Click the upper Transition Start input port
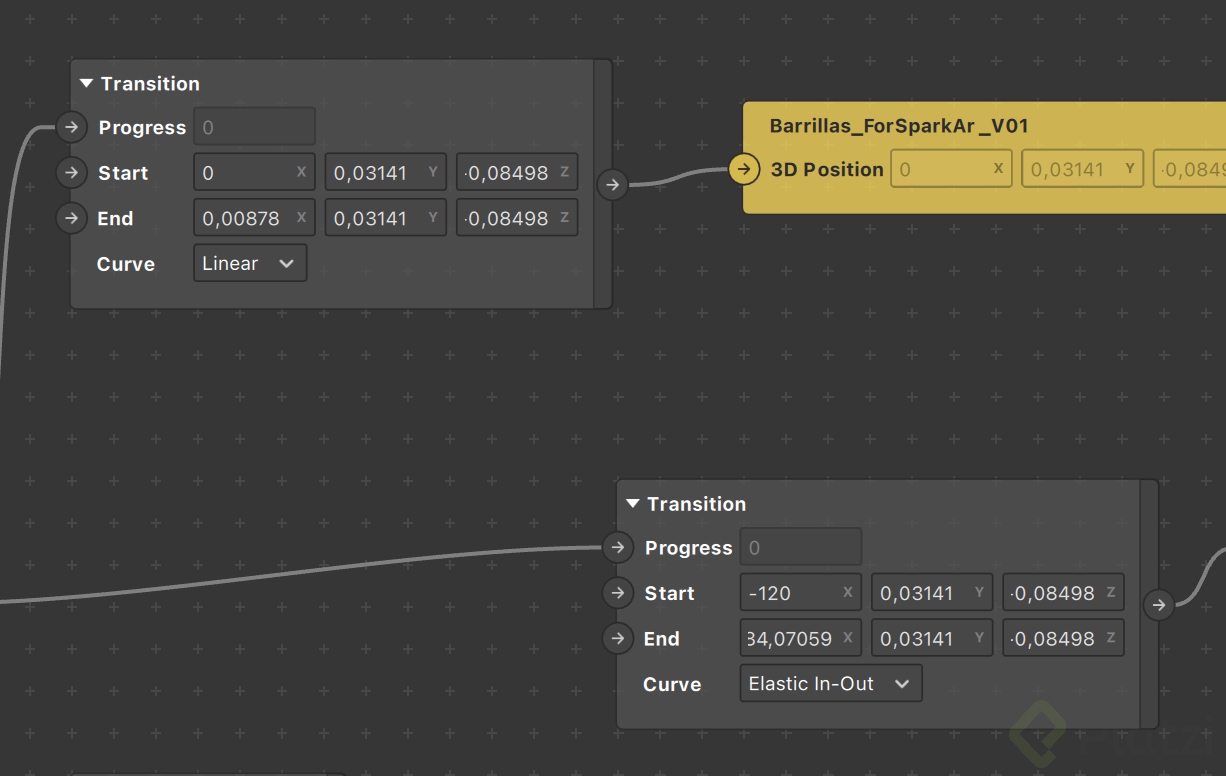Image resolution: width=1226 pixels, height=776 pixels. 71,173
